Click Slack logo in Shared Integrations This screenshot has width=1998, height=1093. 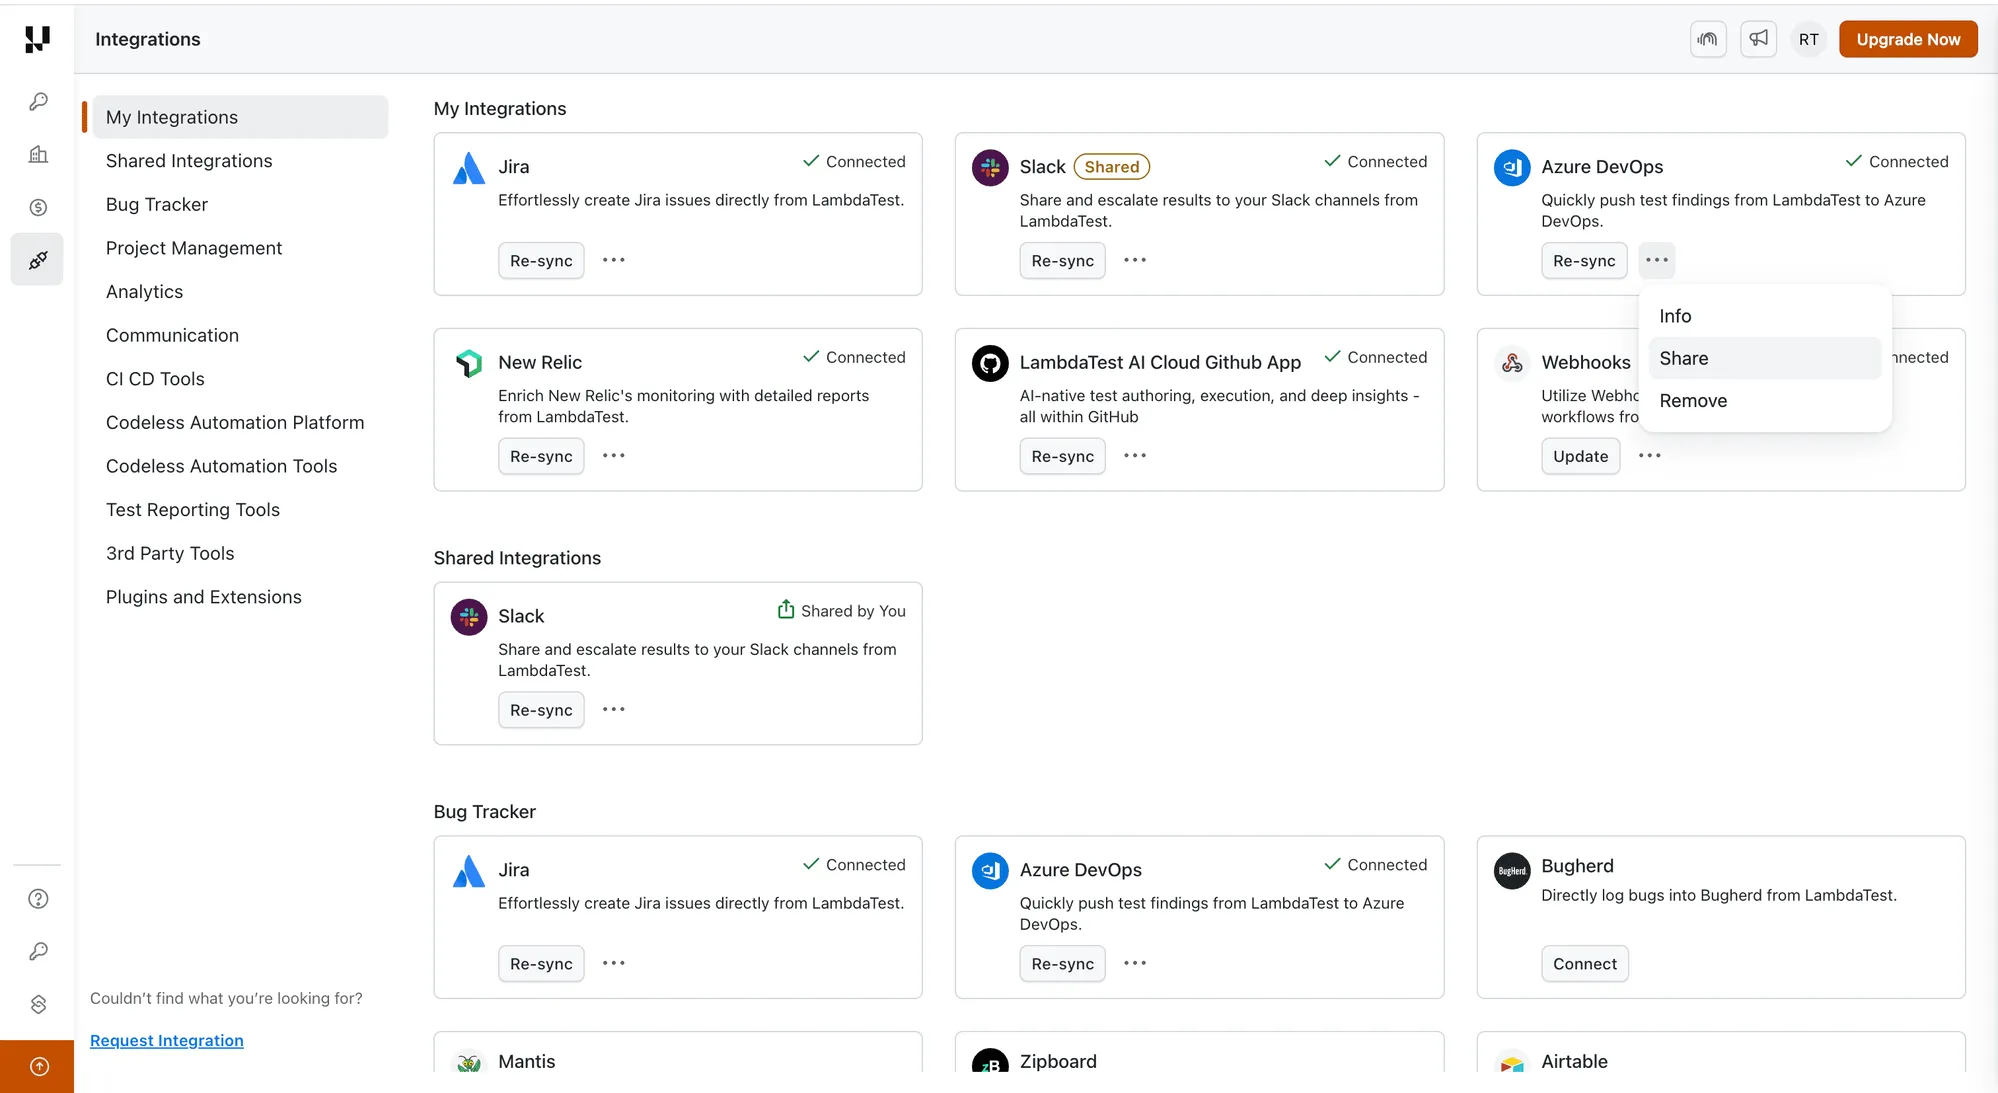(x=469, y=617)
